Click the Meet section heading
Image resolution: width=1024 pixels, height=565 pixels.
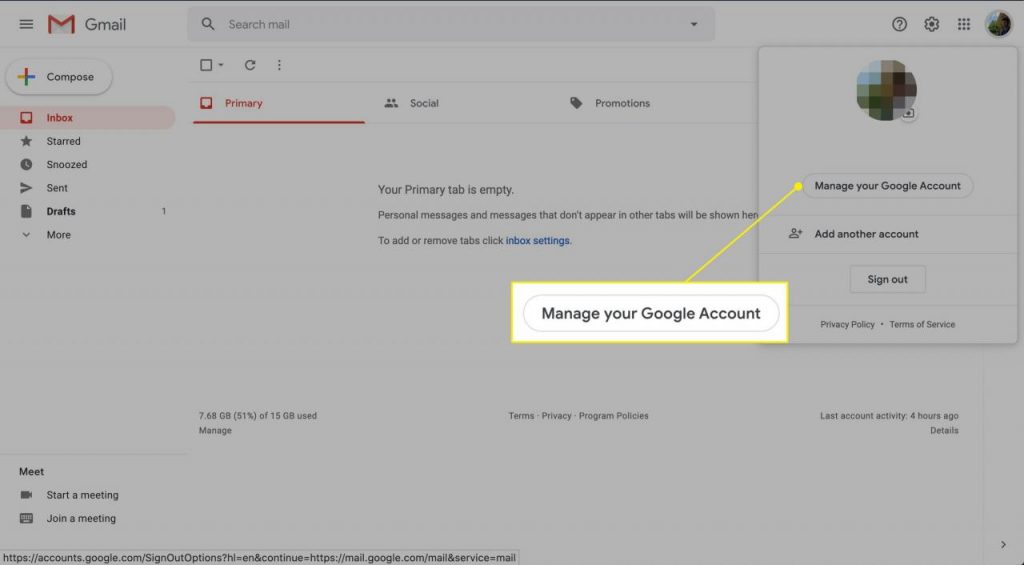[31, 472]
